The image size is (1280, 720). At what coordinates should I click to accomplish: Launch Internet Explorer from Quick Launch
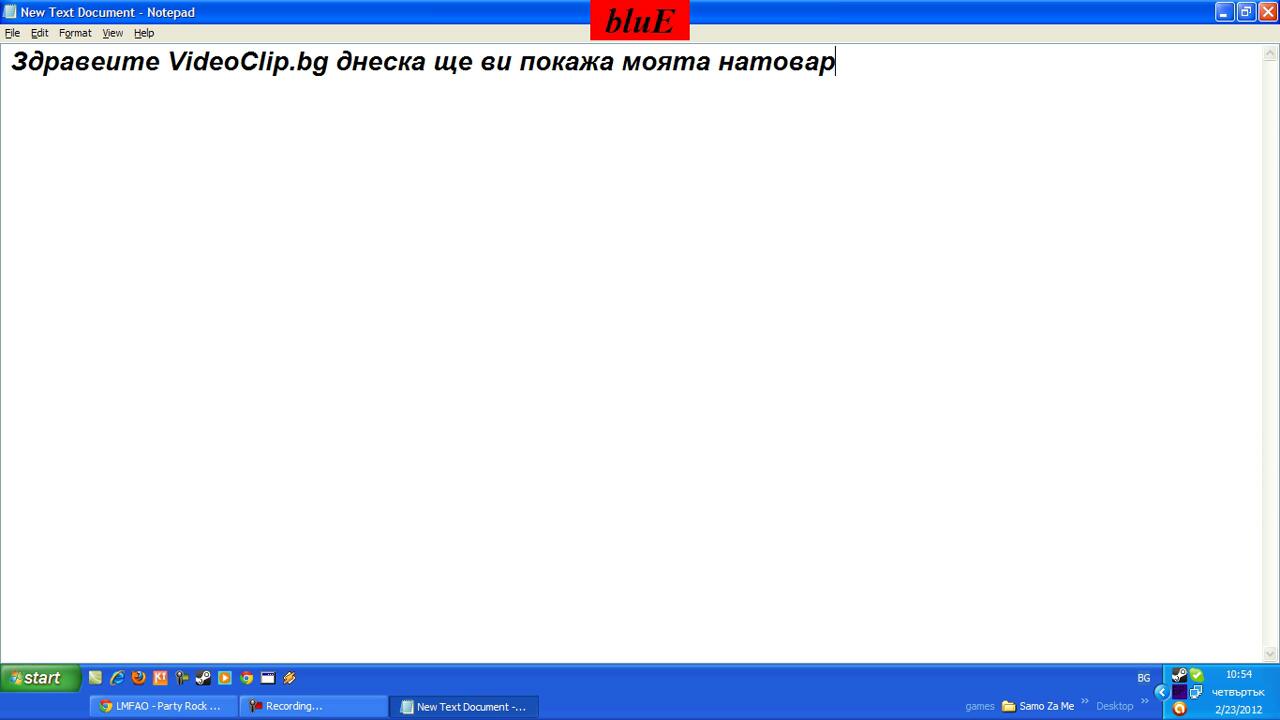pos(117,678)
